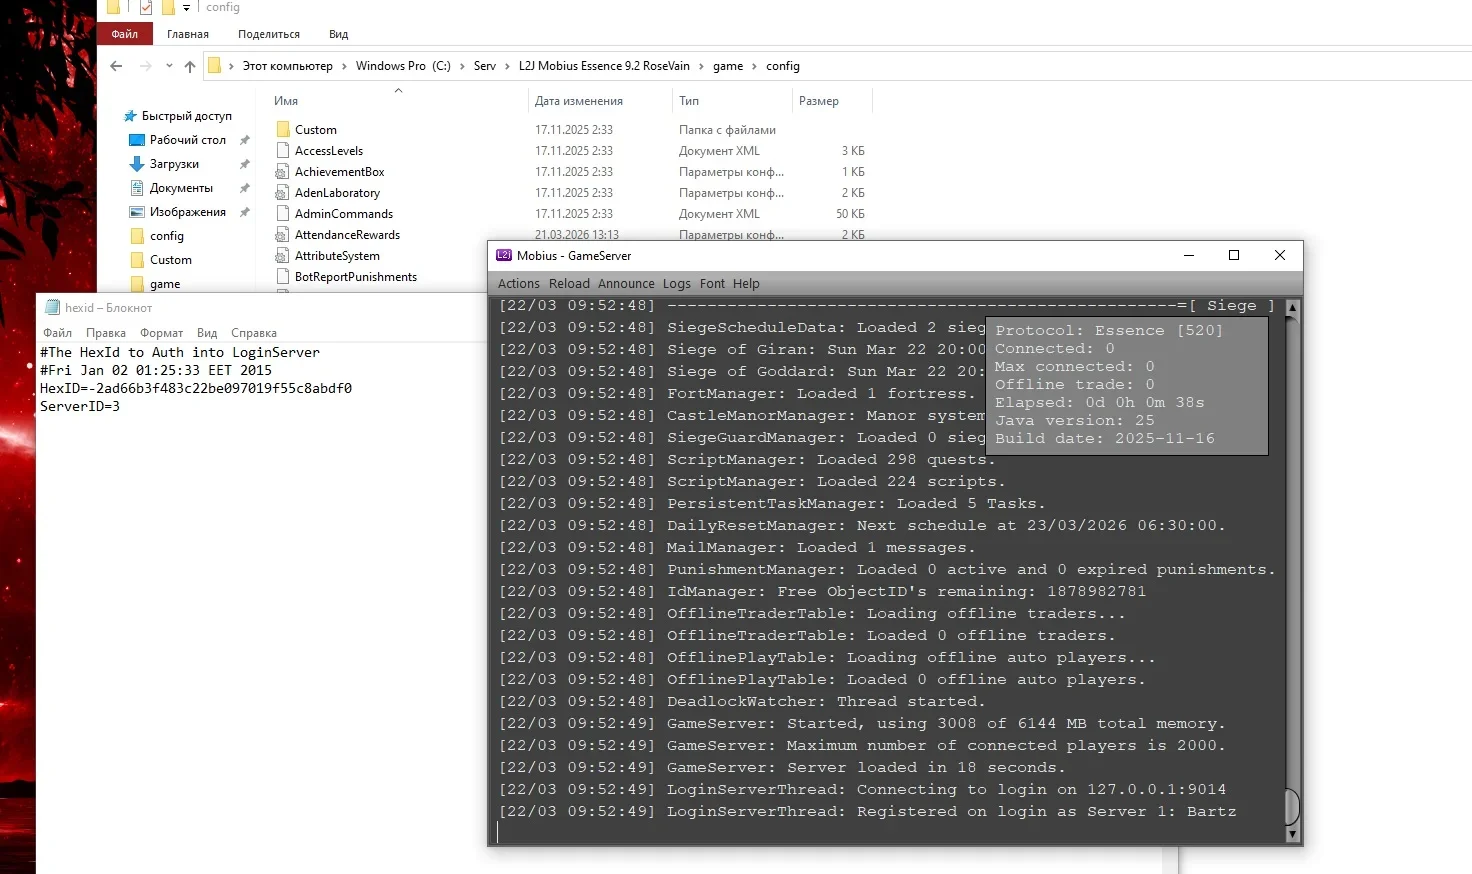Expand the chevron after game in address bar
This screenshot has width=1472, height=874.
754,66
